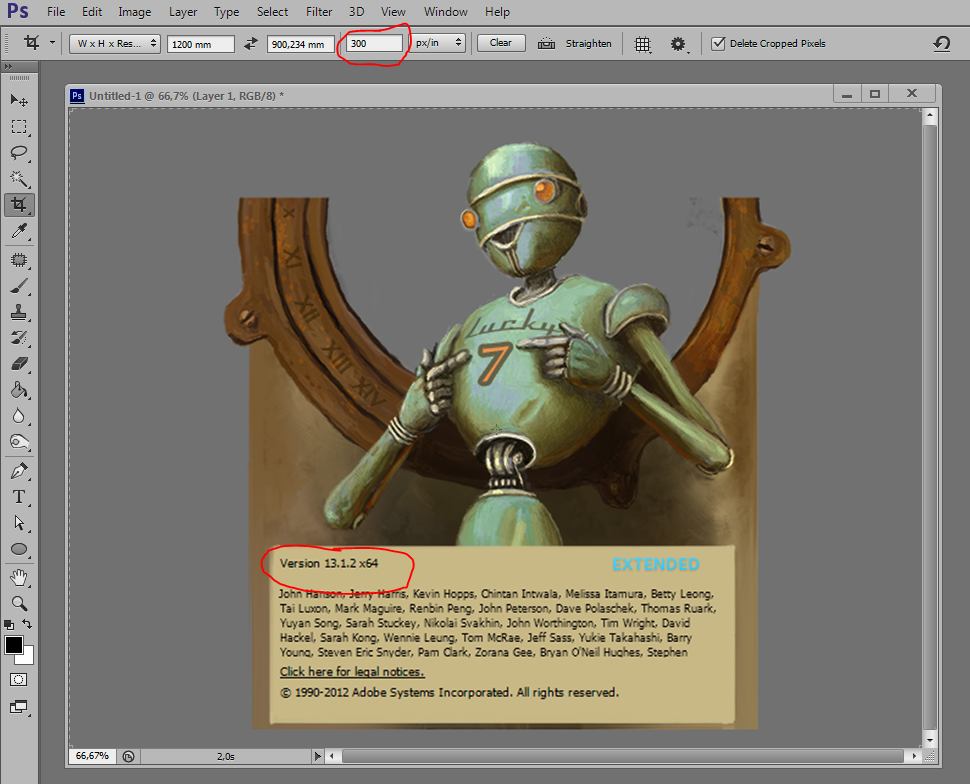Reset the crop box with undo arrow

pyautogui.click(x=942, y=43)
